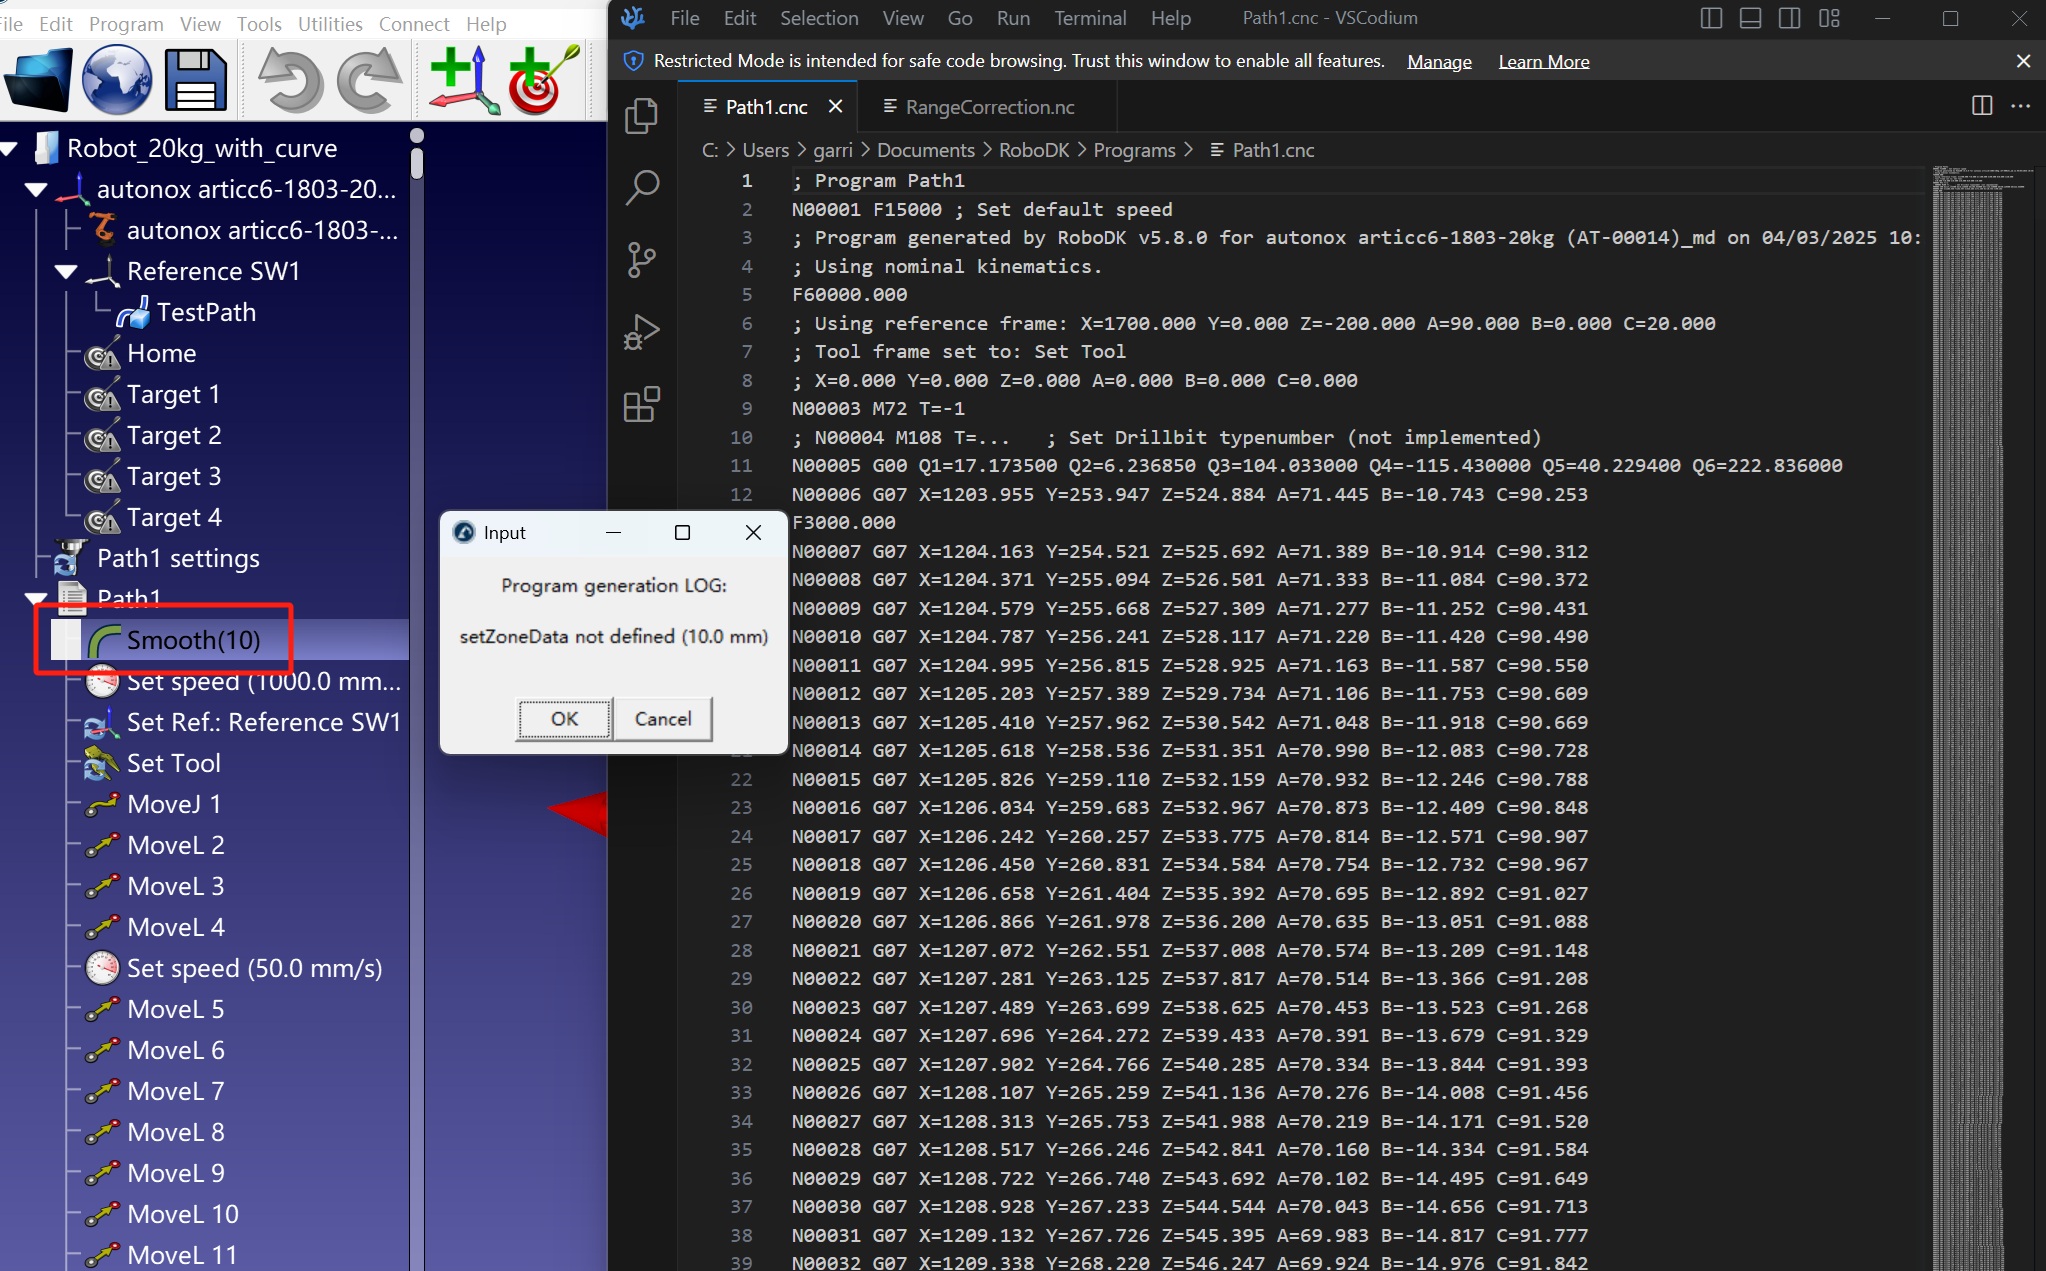Click the code minimap in VSCodium

tap(1982, 716)
